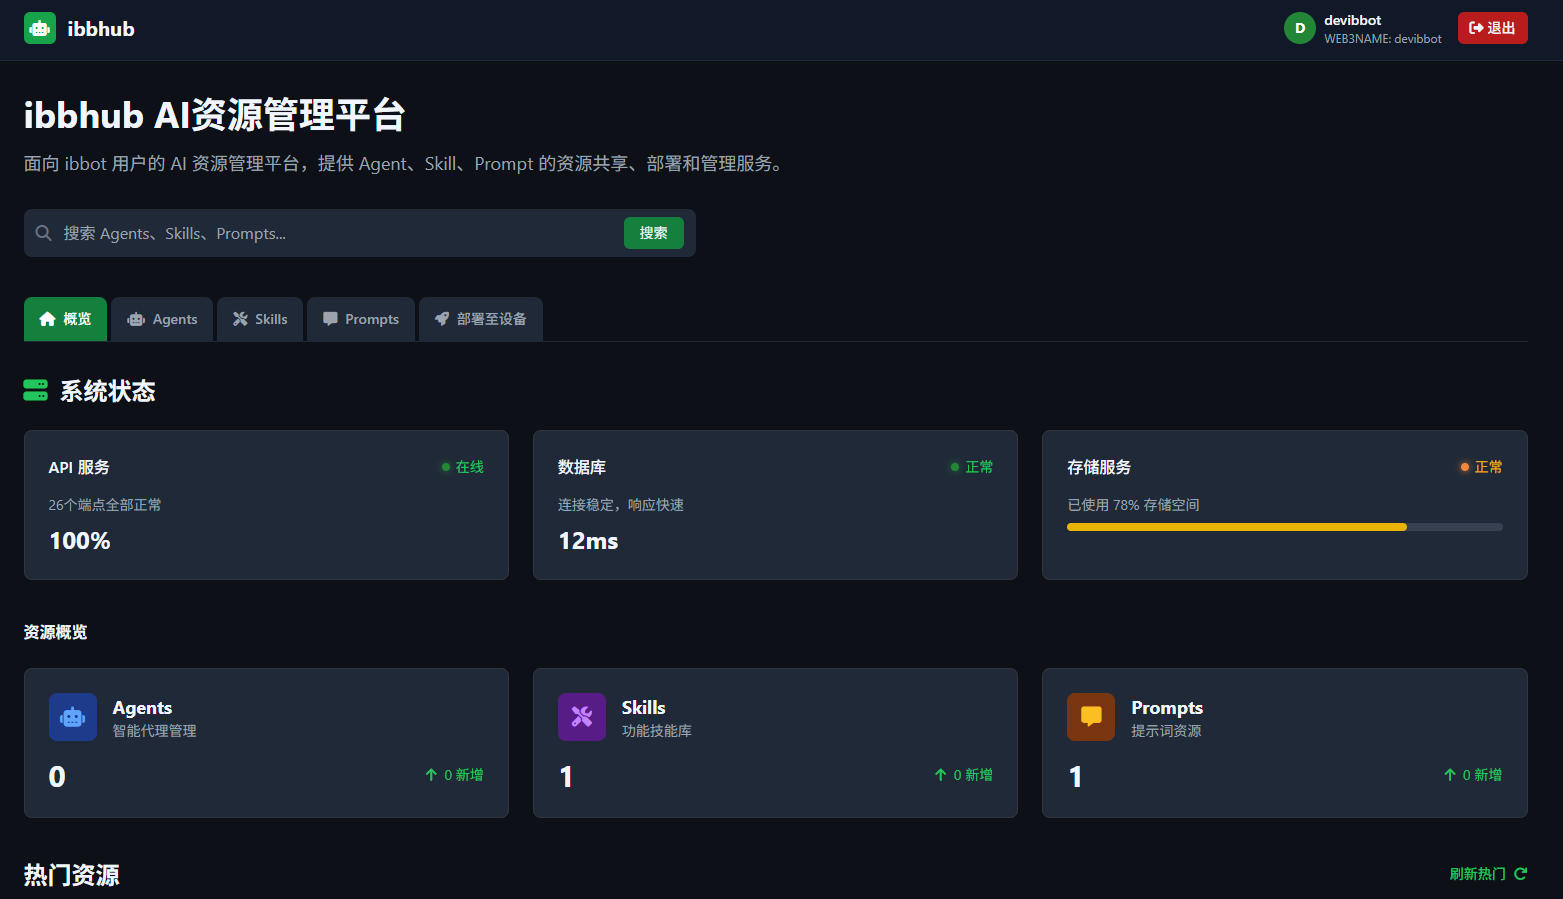
Task: Click the orange chat icon on Prompts card
Action: (1091, 717)
